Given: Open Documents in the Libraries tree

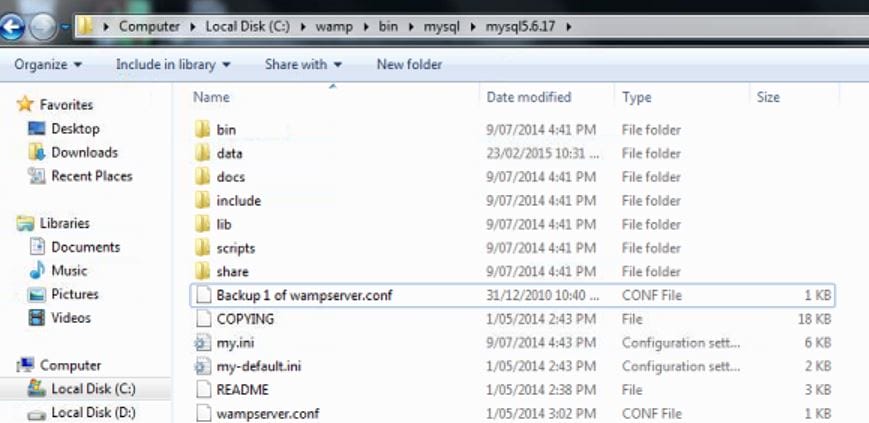Looking at the screenshot, I should coord(85,247).
